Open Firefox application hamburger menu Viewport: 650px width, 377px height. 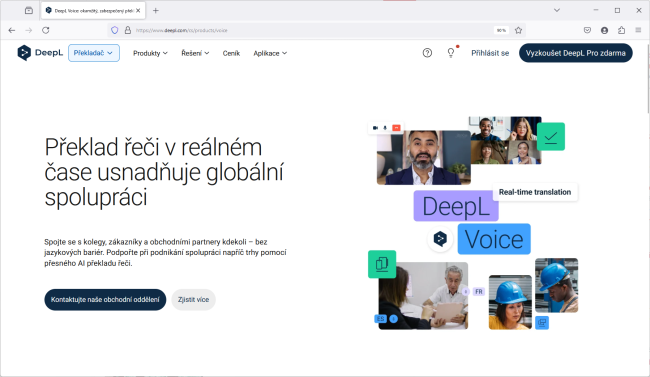click(638, 30)
